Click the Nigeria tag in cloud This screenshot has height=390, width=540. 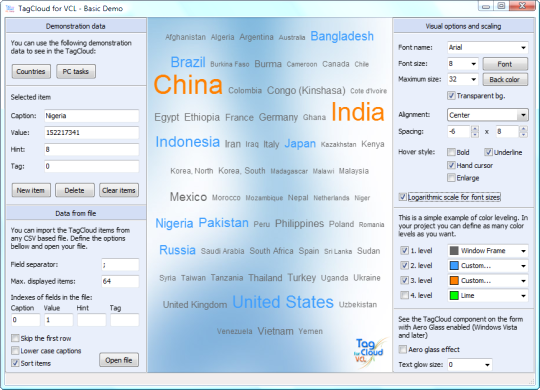[x=174, y=223]
